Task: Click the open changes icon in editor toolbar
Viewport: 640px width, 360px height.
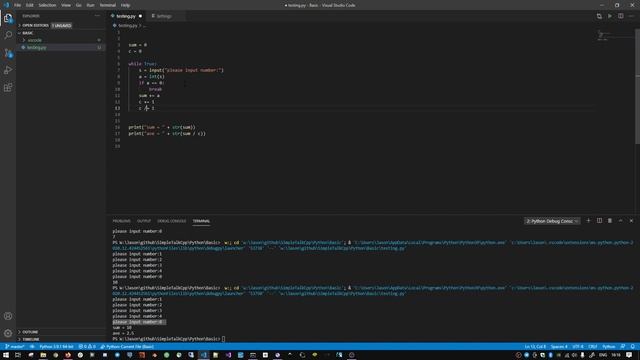Action: pos(599,16)
